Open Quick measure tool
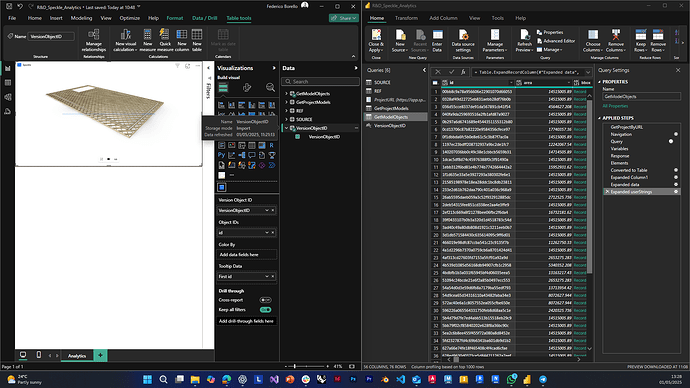690x388 pixels. (x=165, y=40)
